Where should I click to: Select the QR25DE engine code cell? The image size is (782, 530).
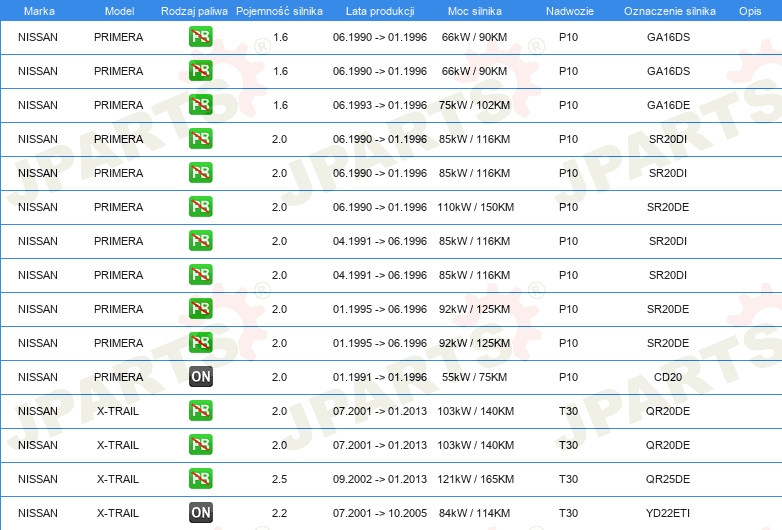[668, 479]
